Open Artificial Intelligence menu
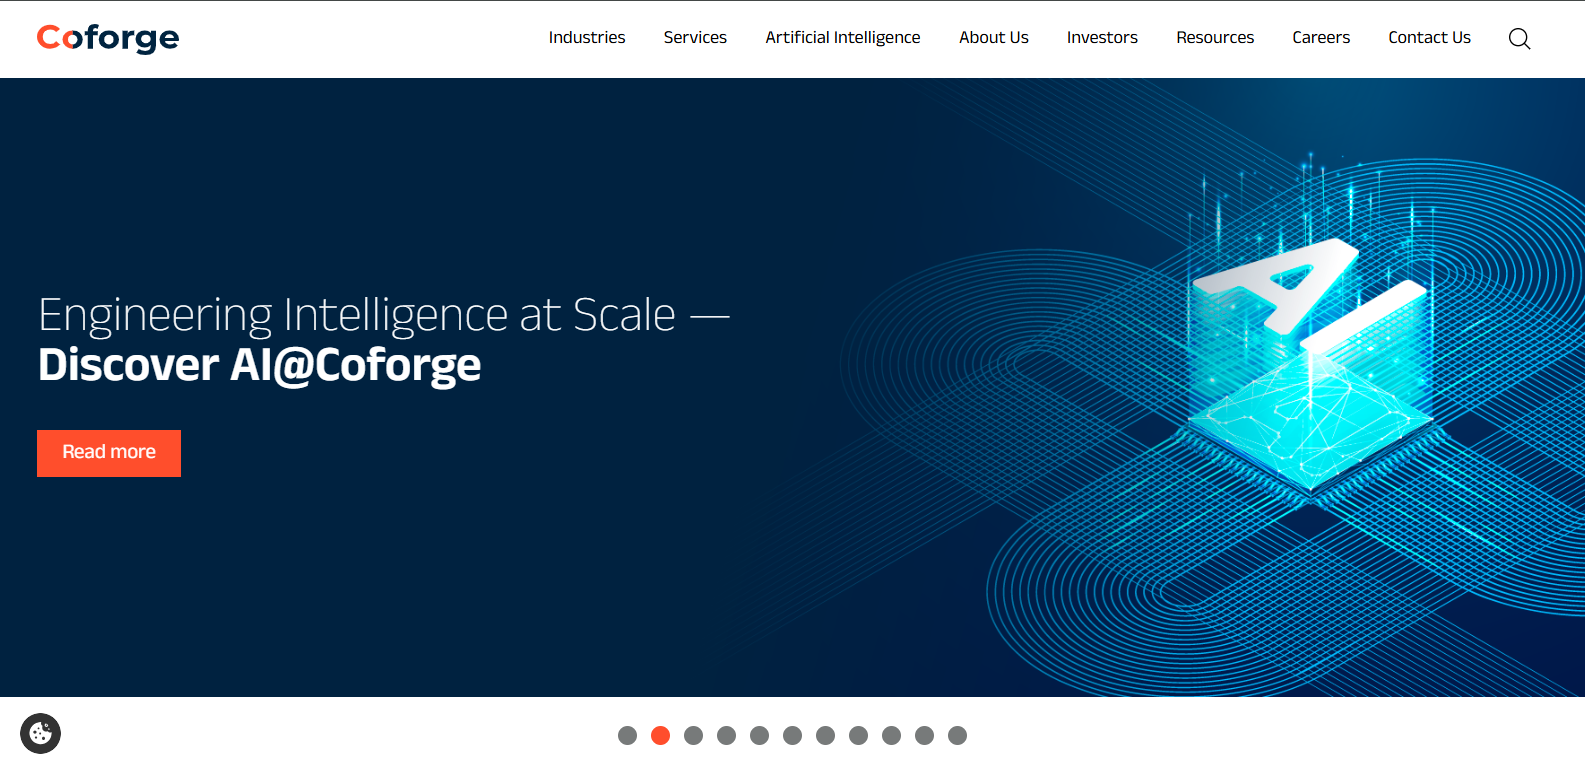1585x772 pixels. [x=843, y=37]
